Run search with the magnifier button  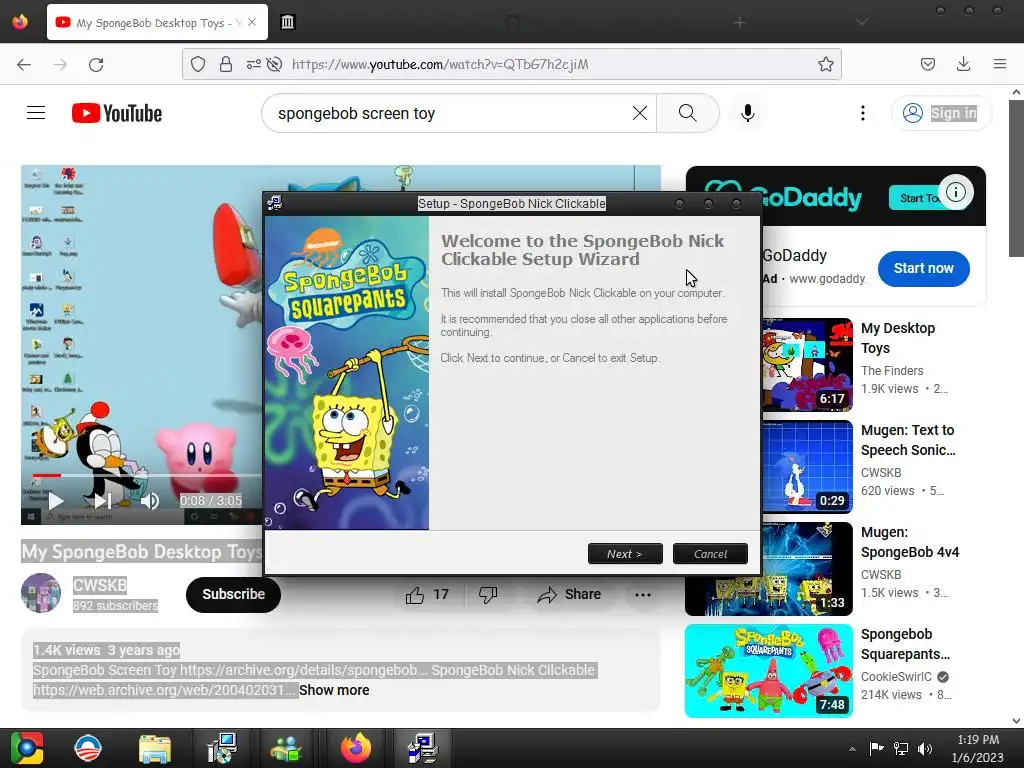click(x=688, y=113)
